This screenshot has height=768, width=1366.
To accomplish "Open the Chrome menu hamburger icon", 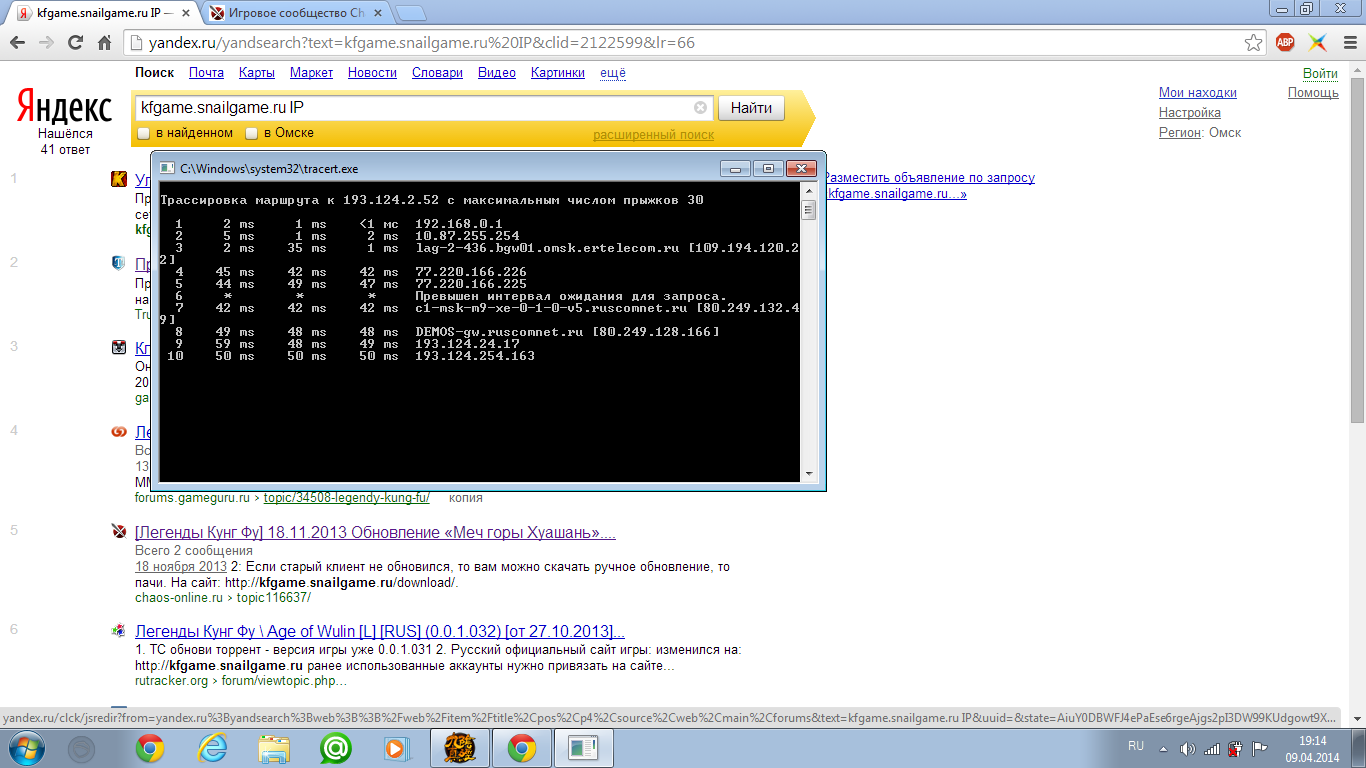I will pyautogui.click(x=1349, y=43).
